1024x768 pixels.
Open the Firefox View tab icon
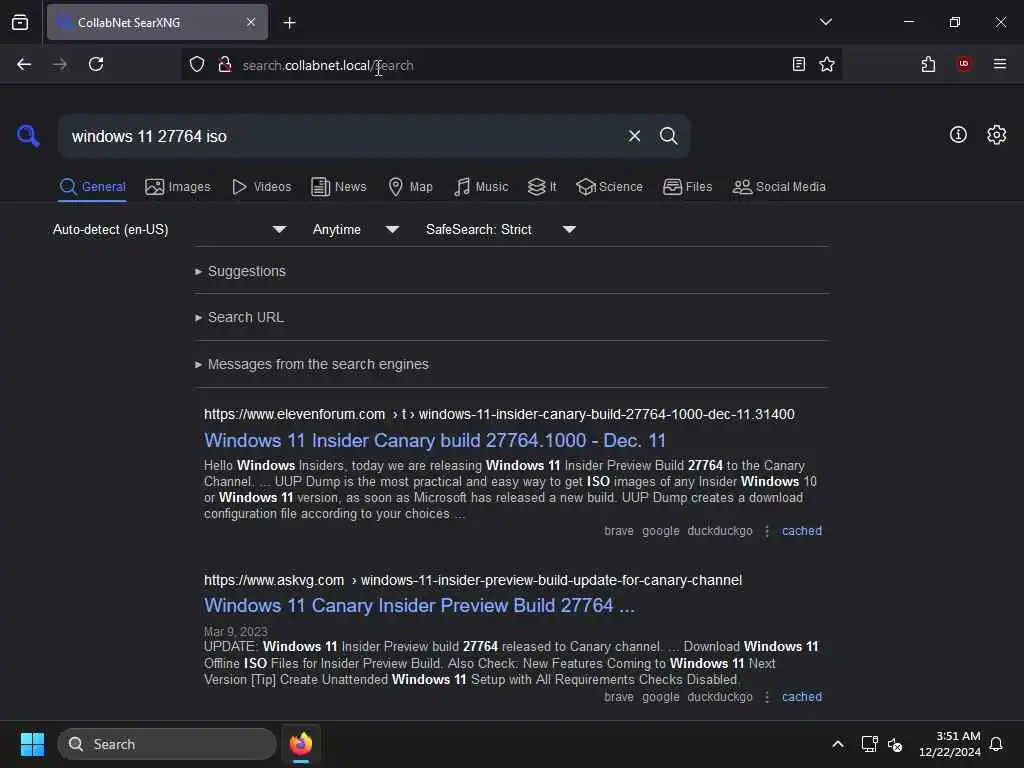[20, 22]
